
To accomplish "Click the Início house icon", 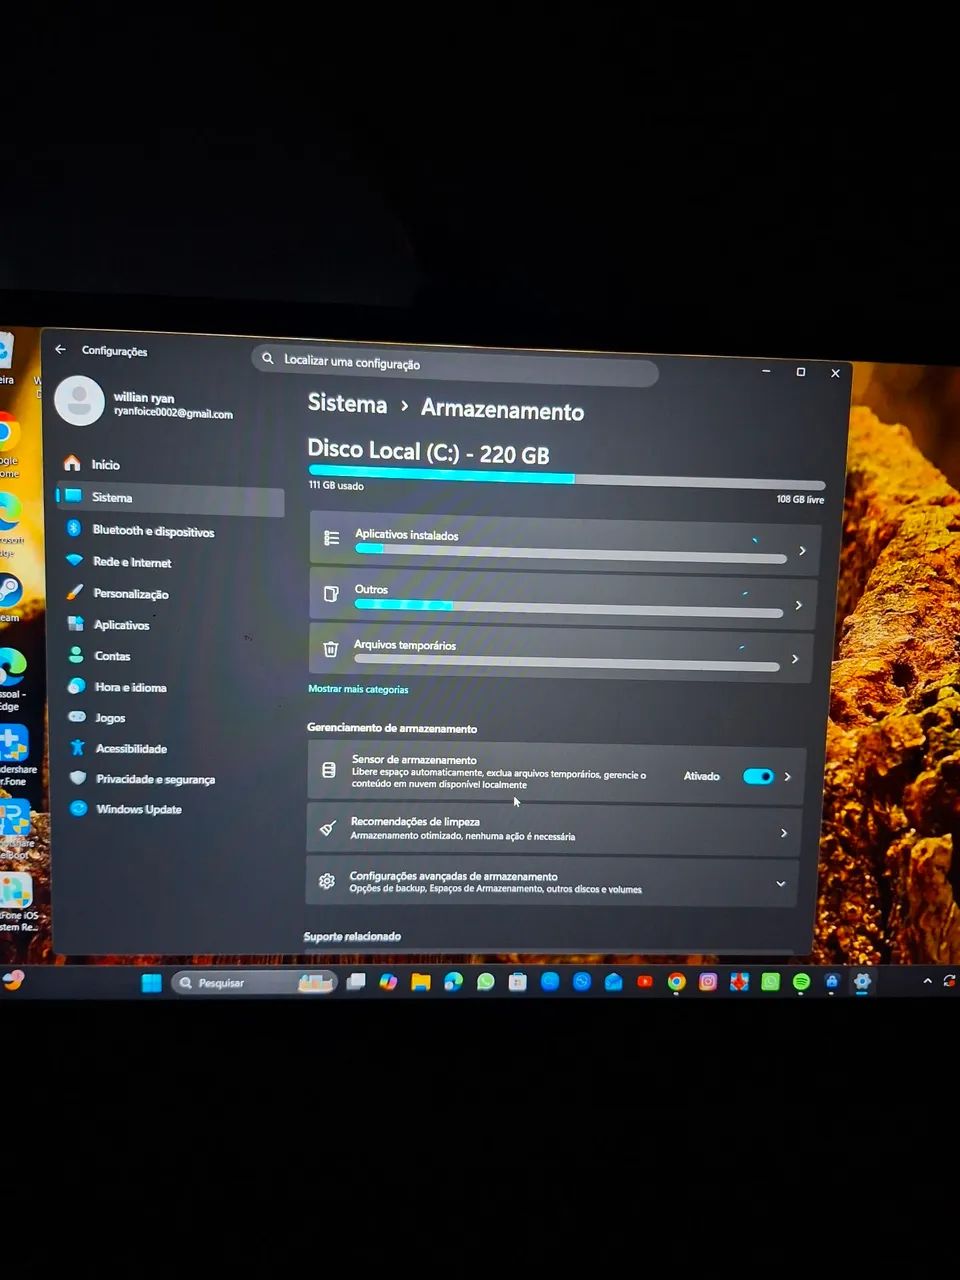I will tap(72, 463).
